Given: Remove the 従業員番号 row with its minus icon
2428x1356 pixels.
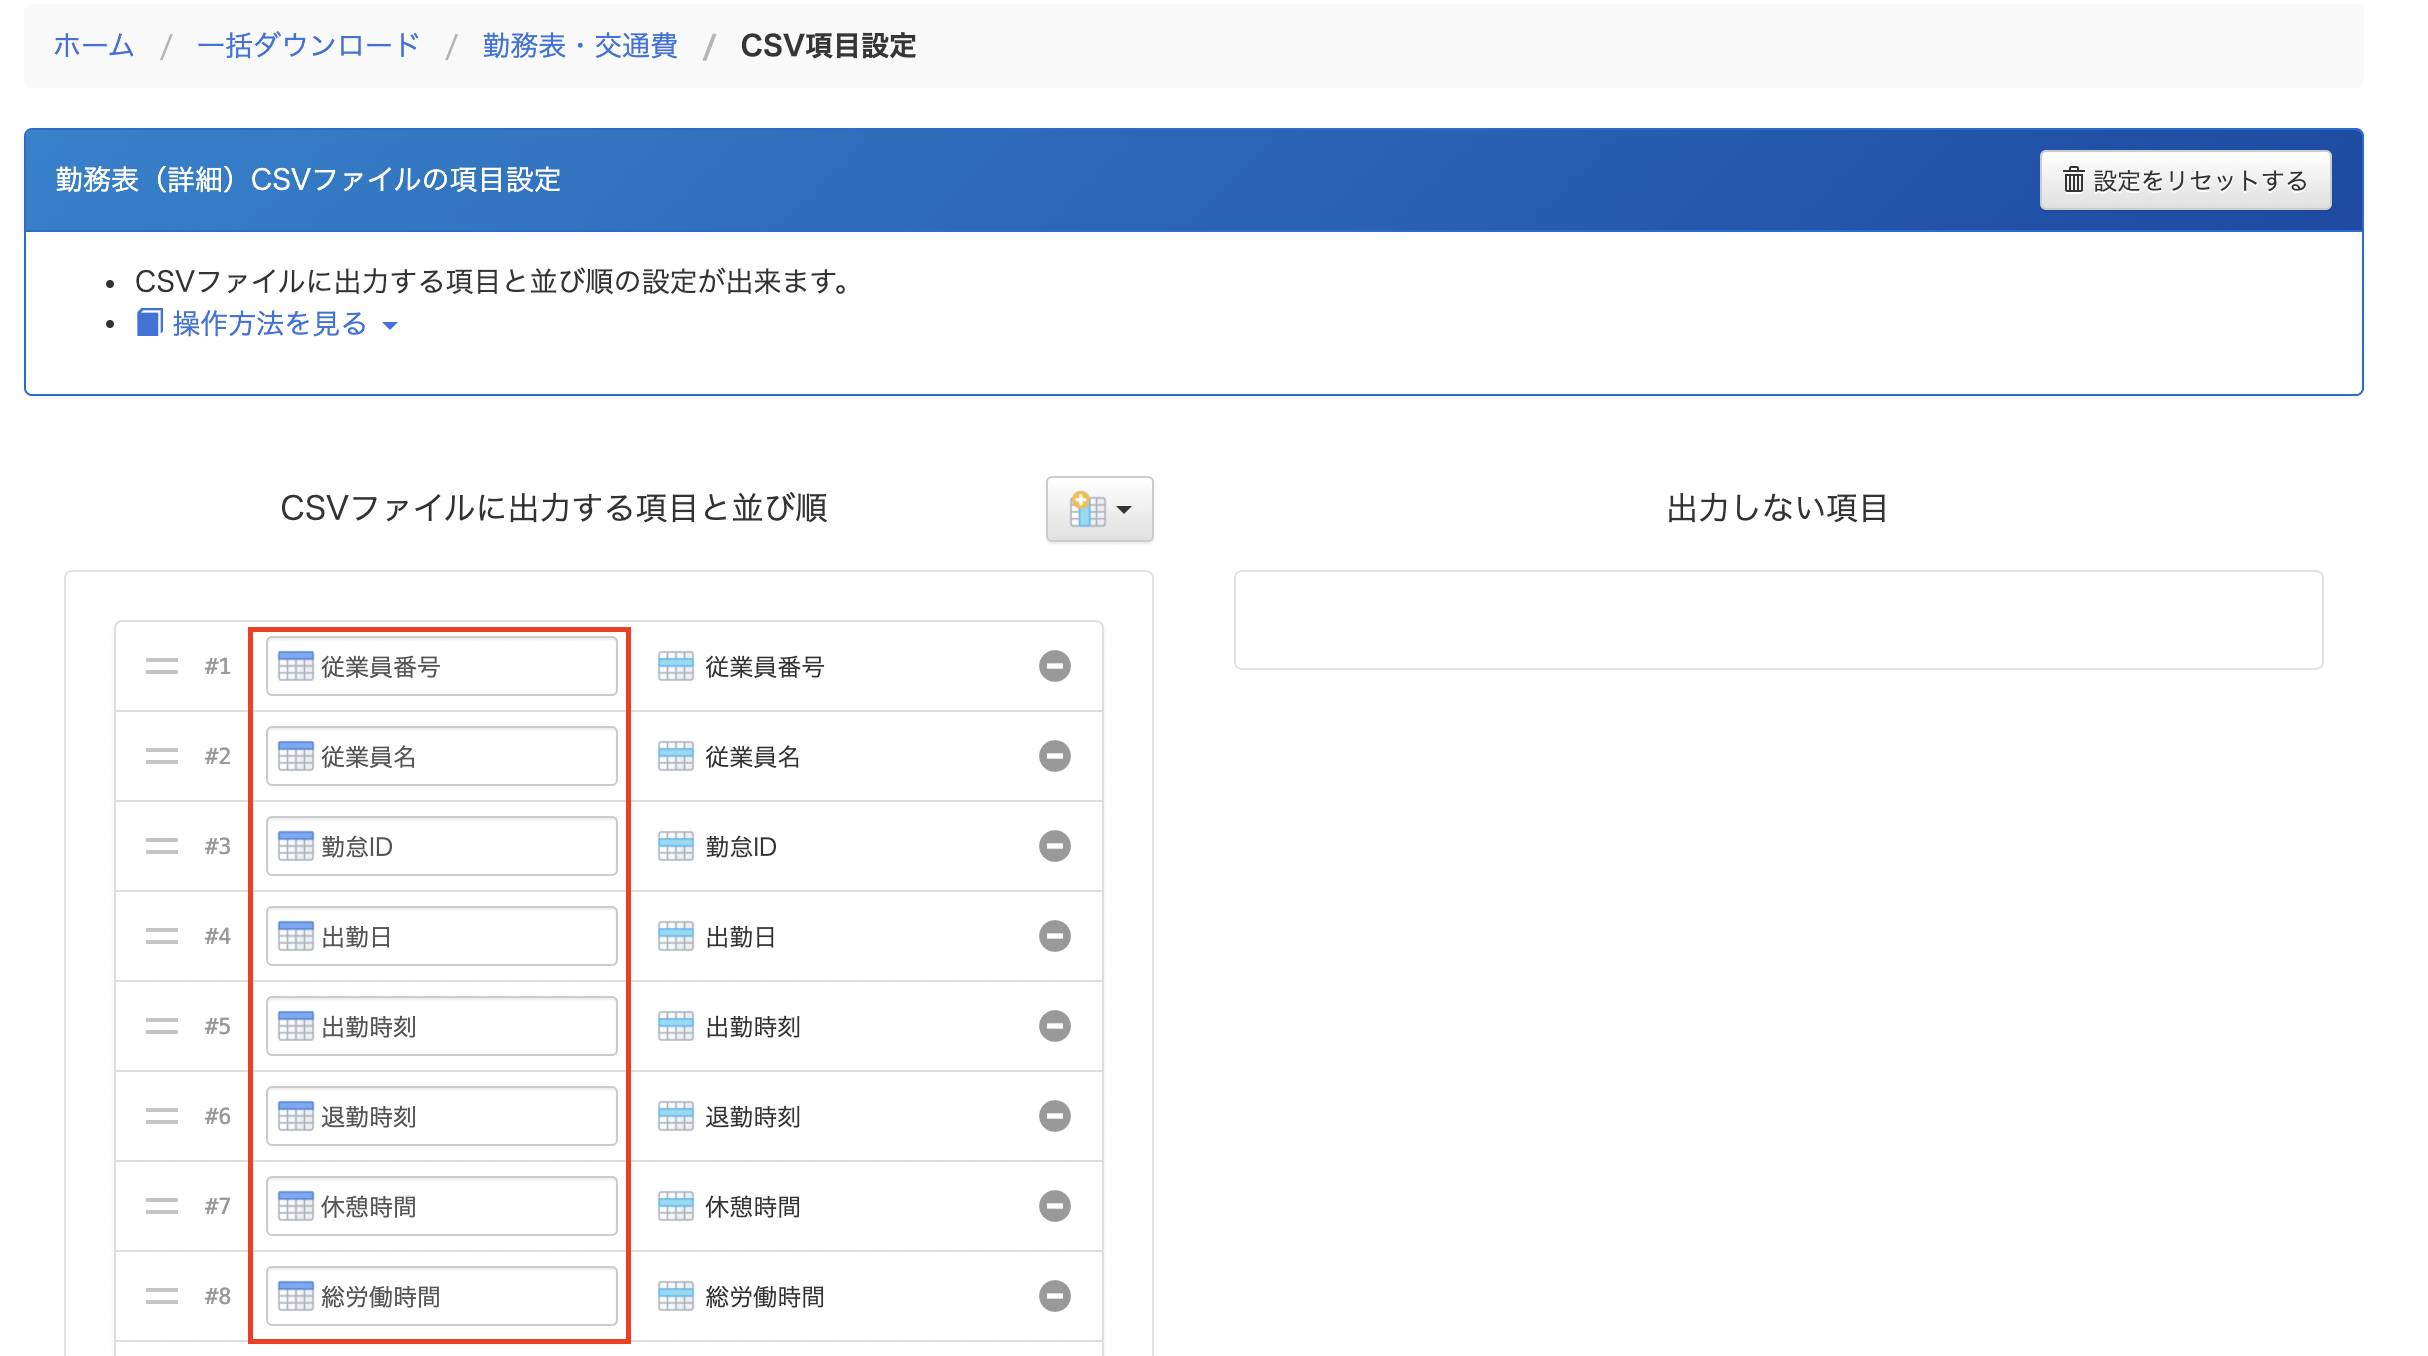Looking at the screenshot, I should coord(1054,666).
